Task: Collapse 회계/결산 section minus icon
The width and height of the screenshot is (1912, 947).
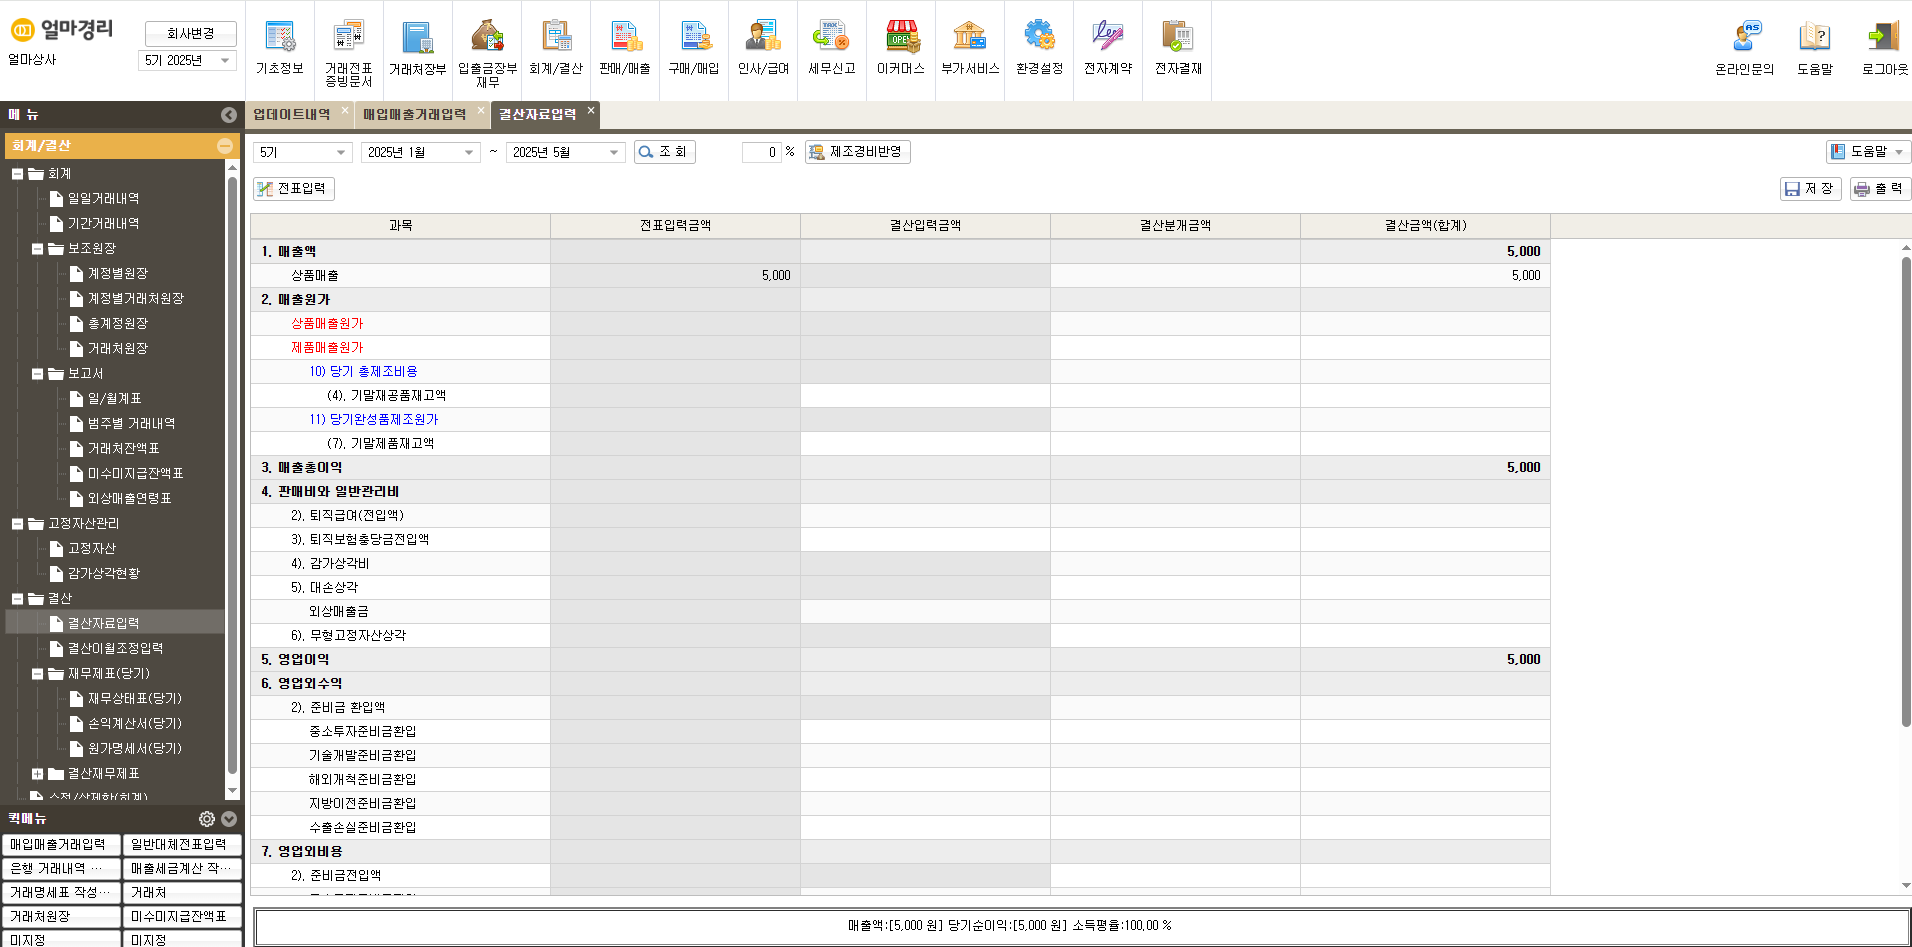Action: 225,146
